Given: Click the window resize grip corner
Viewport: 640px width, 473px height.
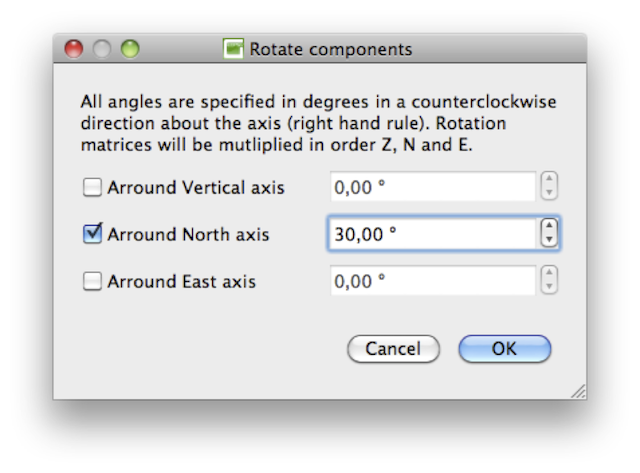Looking at the screenshot, I should click(577, 391).
